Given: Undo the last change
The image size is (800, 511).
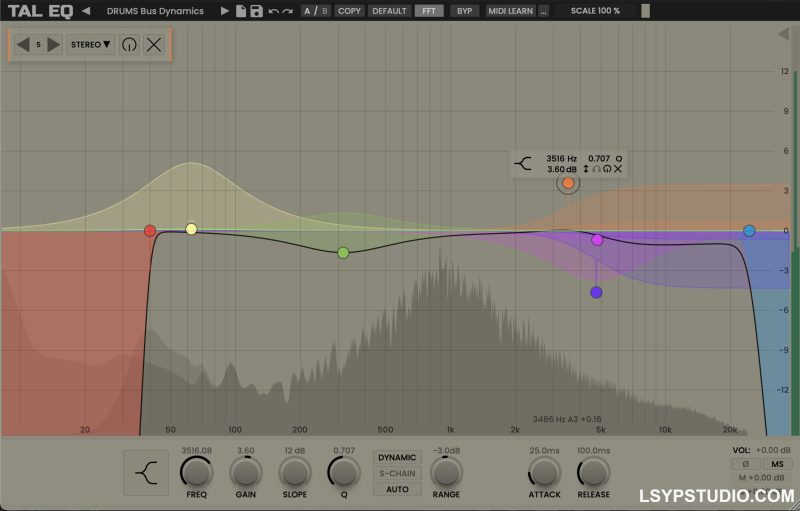Looking at the screenshot, I should tap(273, 11).
